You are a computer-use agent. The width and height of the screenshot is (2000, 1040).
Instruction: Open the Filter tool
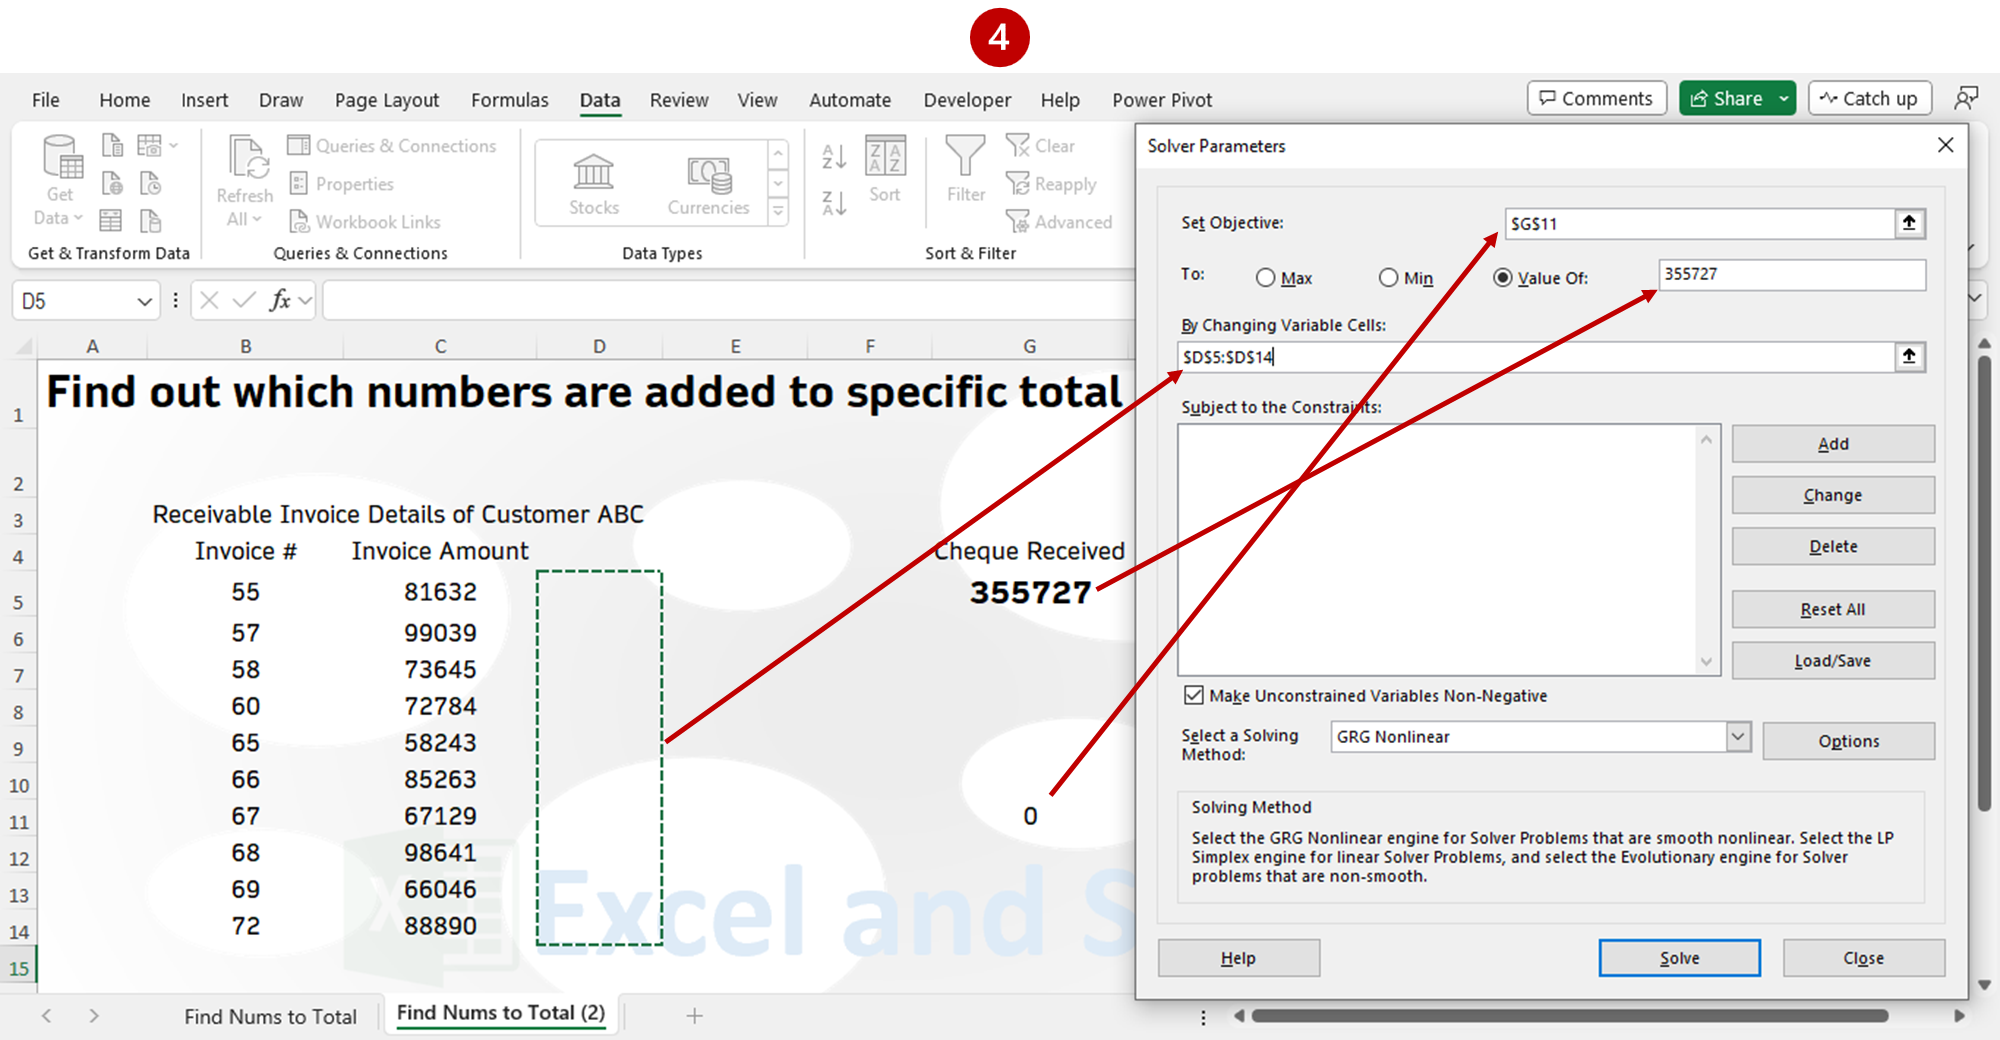[x=963, y=180]
